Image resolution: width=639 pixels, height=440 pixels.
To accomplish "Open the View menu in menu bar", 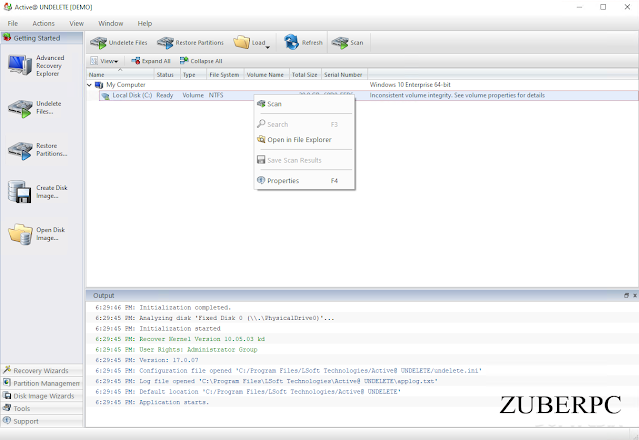I will pyautogui.click(x=76, y=23).
